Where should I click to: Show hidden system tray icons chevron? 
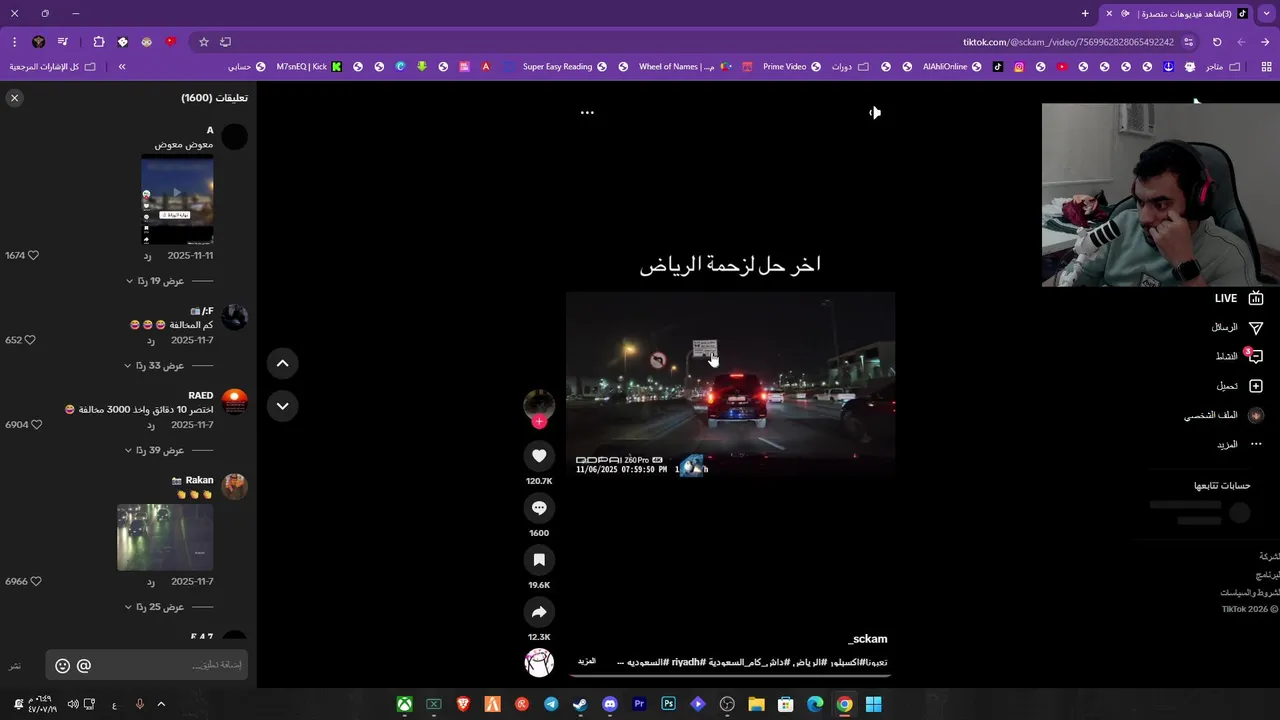coord(161,704)
